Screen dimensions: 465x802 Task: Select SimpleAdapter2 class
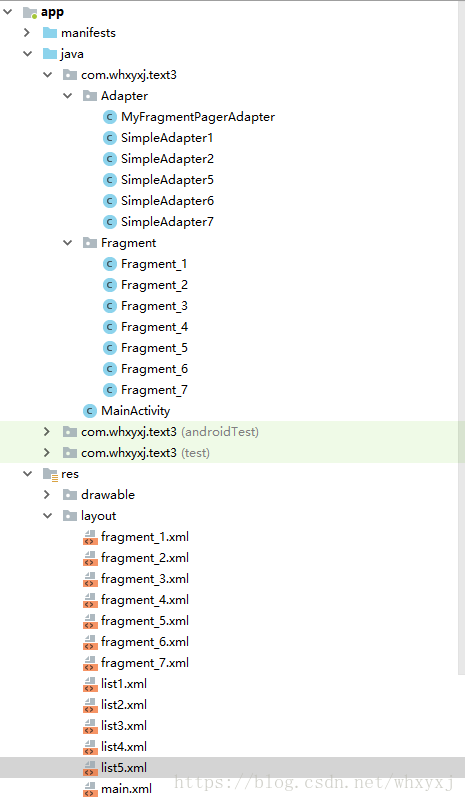point(167,159)
